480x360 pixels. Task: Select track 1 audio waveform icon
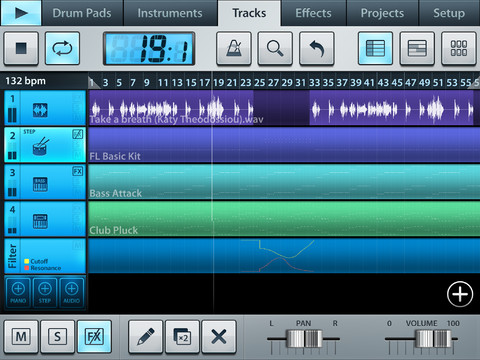click(x=40, y=110)
